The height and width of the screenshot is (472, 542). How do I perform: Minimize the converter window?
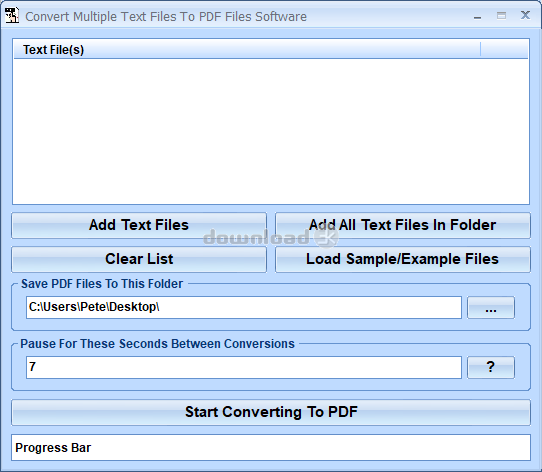click(x=478, y=16)
